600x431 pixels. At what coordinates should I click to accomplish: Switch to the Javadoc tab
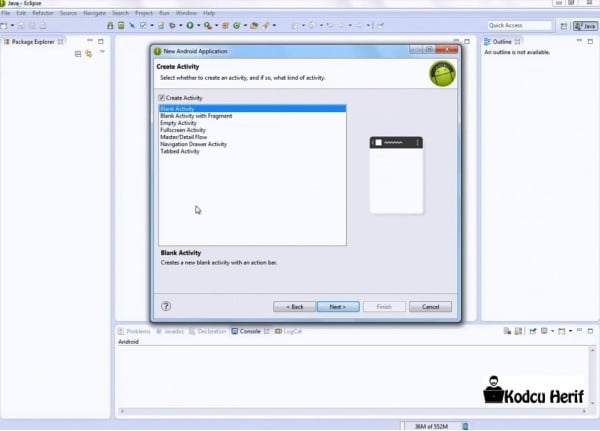170,331
